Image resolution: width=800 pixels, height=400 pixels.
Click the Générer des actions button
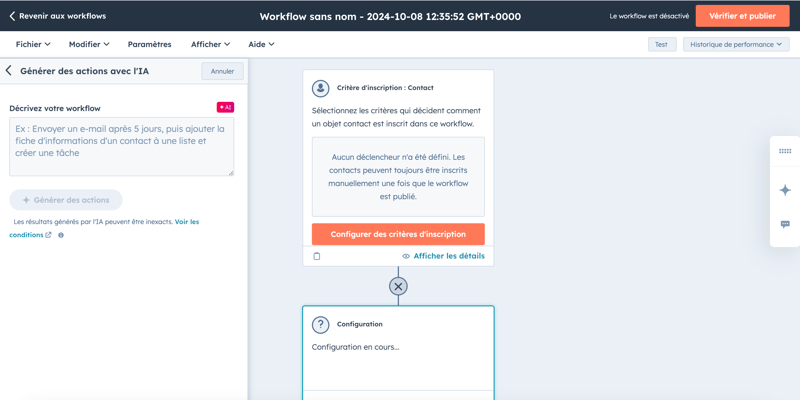[66, 200]
